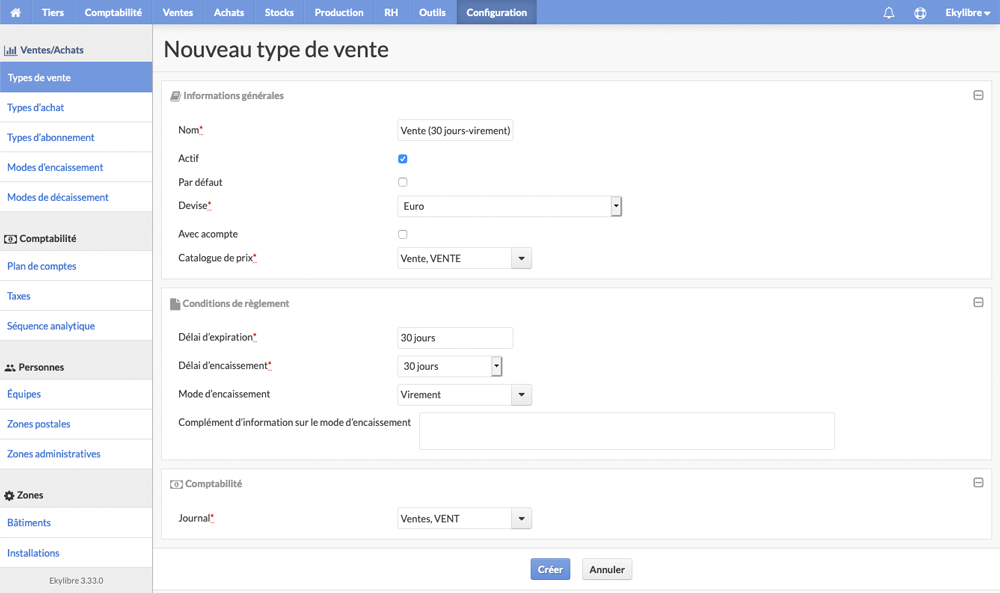Open the Comptabilité top menu

click(x=113, y=12)
